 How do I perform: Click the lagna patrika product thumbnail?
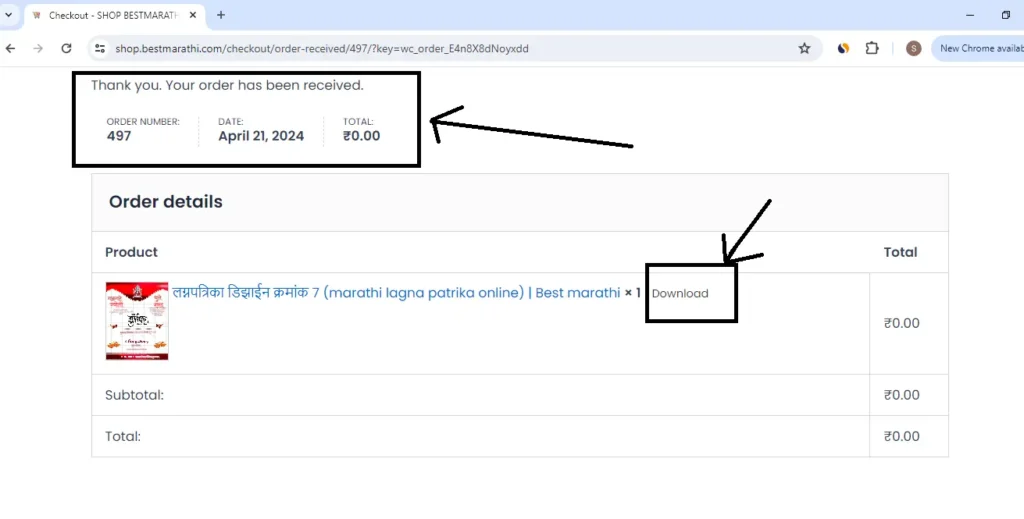(137, 321)
